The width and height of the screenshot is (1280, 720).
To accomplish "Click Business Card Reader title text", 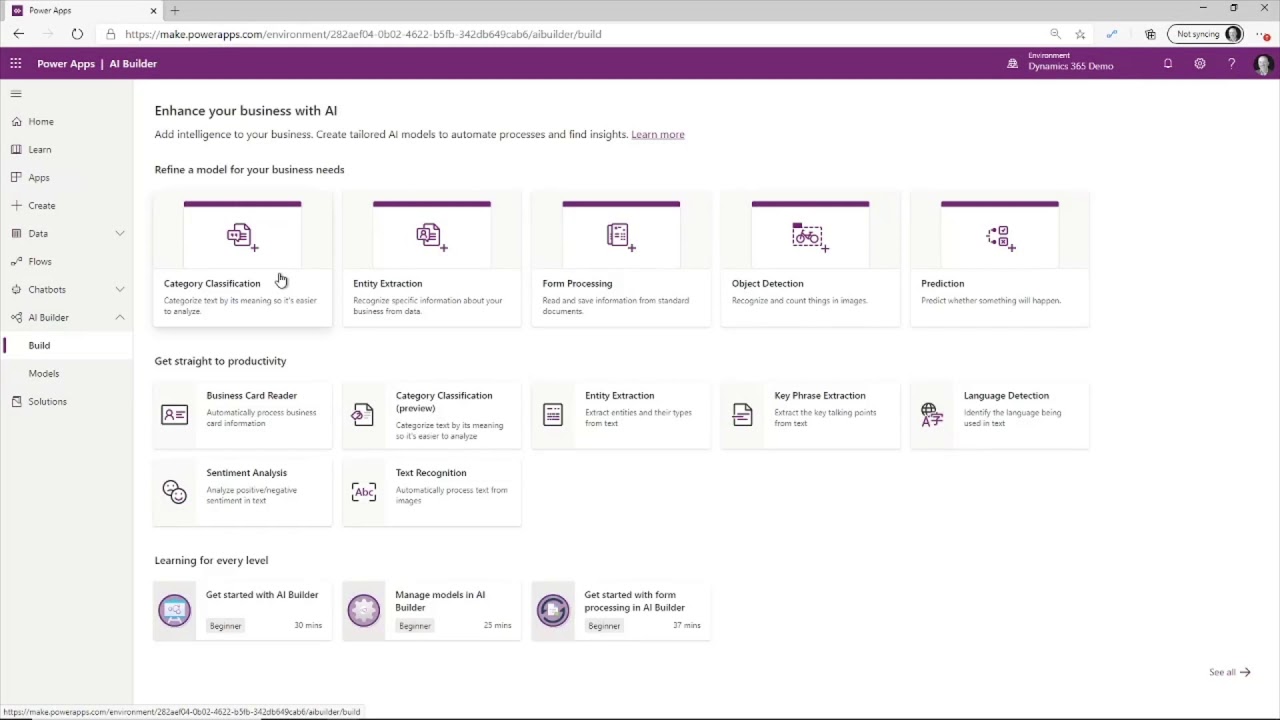I will pyautogui.click(x=251, y=396).
